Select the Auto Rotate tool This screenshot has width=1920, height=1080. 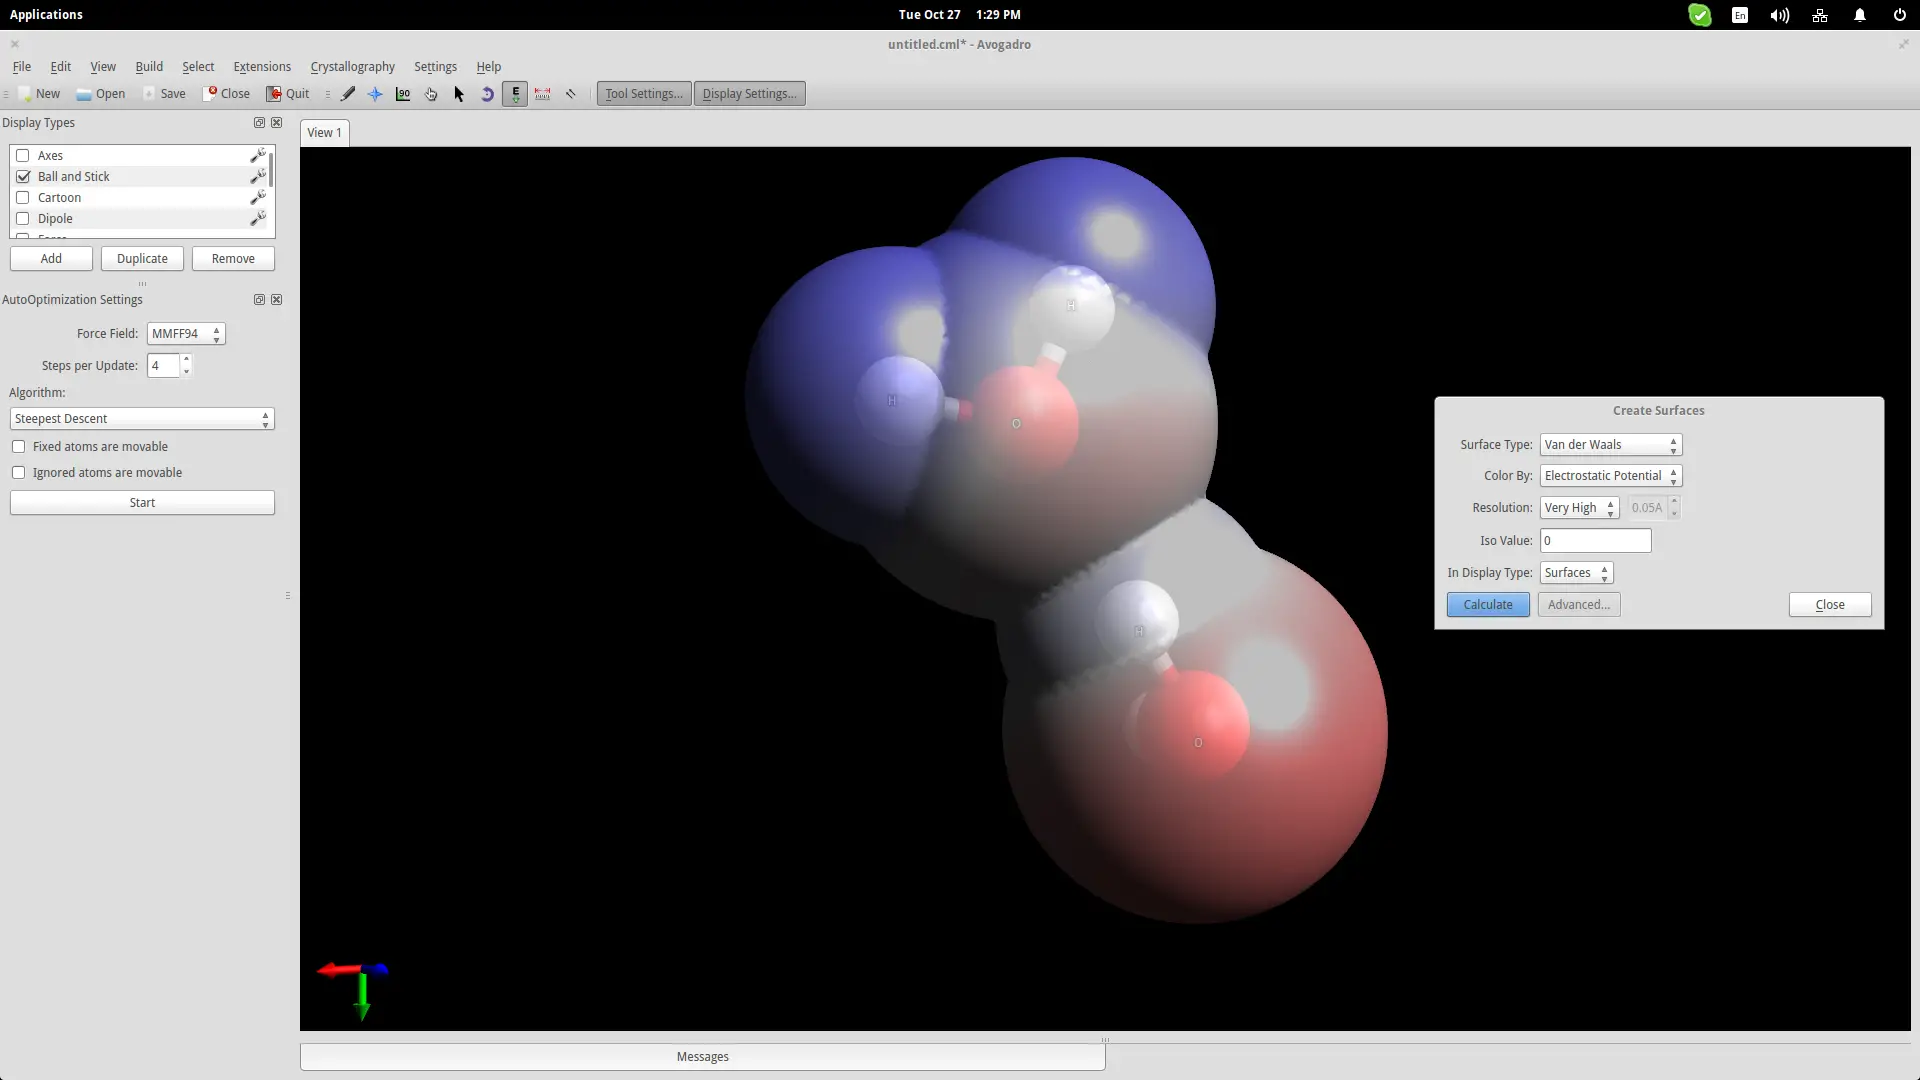pos(487,94)
